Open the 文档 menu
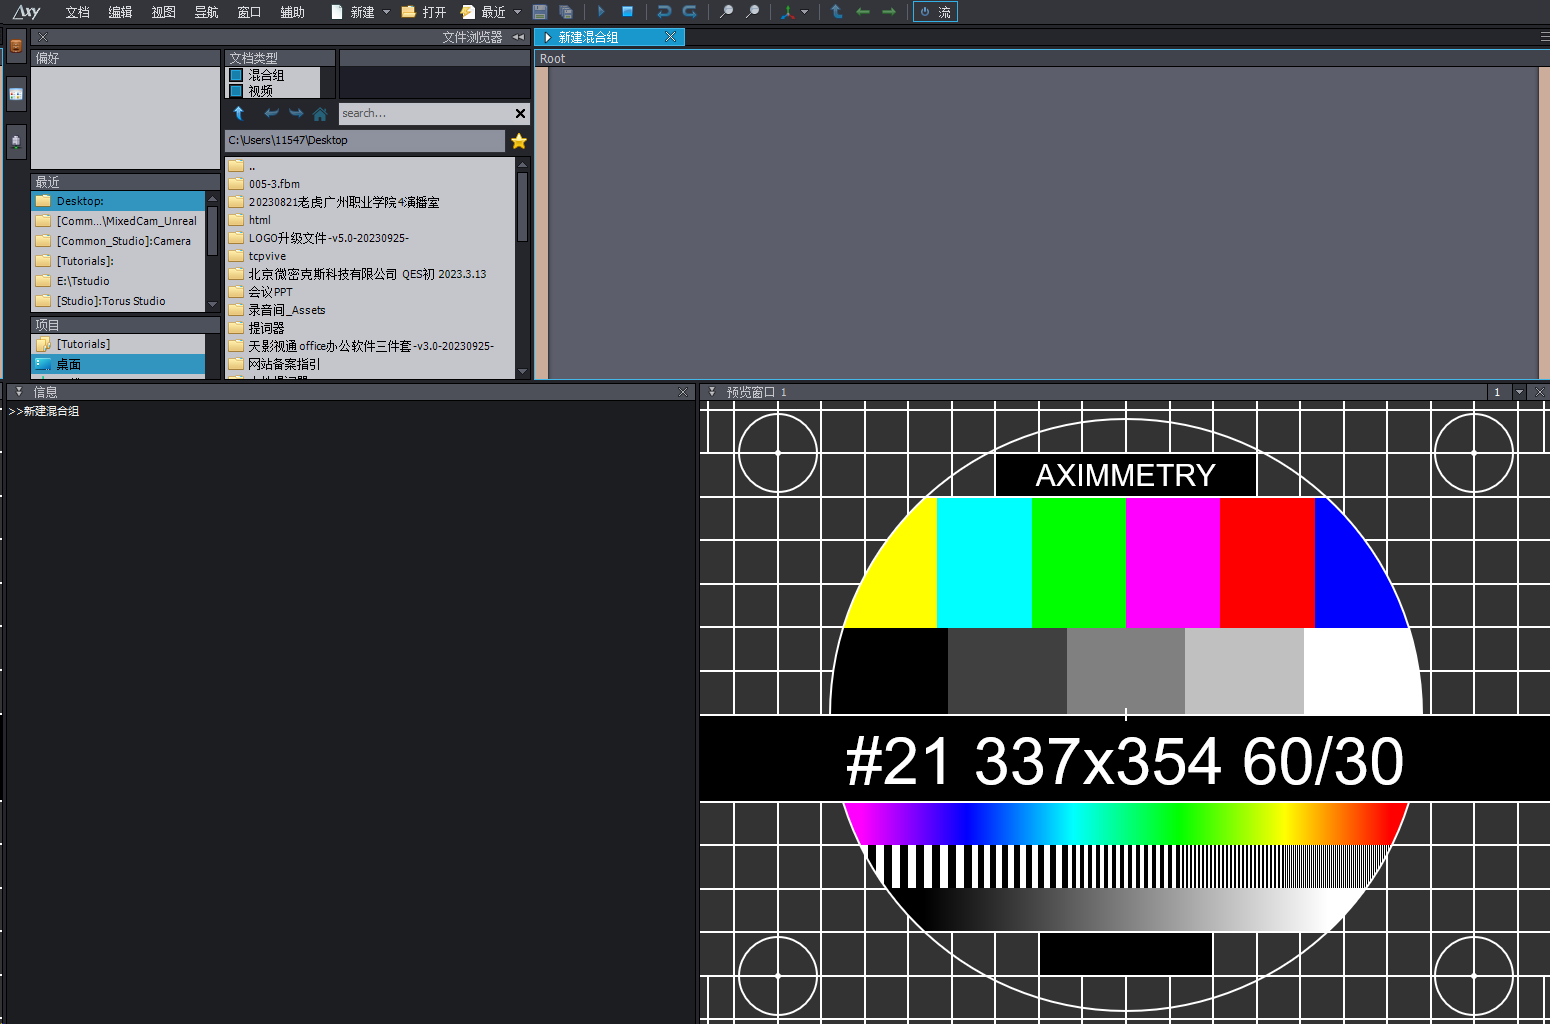Image resolution: width=1550 pixels, height=1024 pixels. (x=77, y=12)
